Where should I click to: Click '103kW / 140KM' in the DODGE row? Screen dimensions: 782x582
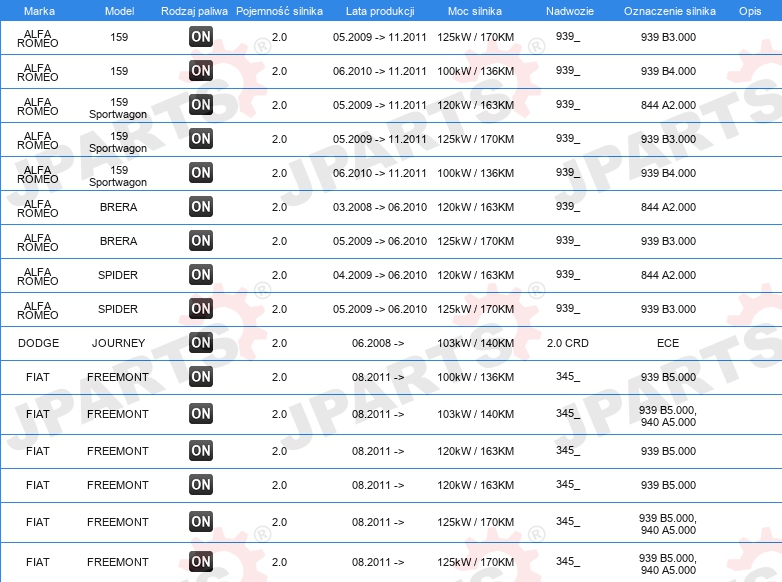click(475, 343)
